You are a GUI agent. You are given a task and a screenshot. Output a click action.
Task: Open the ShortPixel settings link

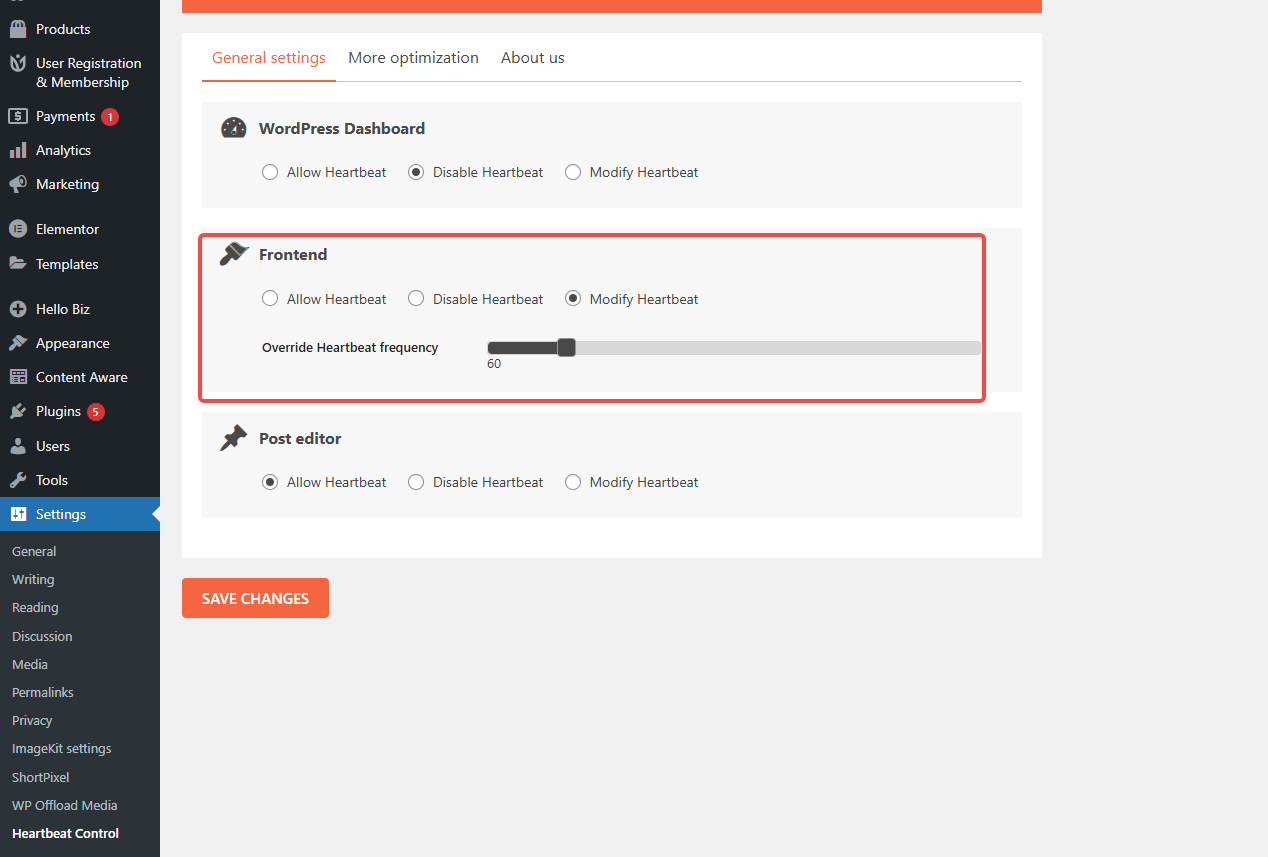(41, 777)
